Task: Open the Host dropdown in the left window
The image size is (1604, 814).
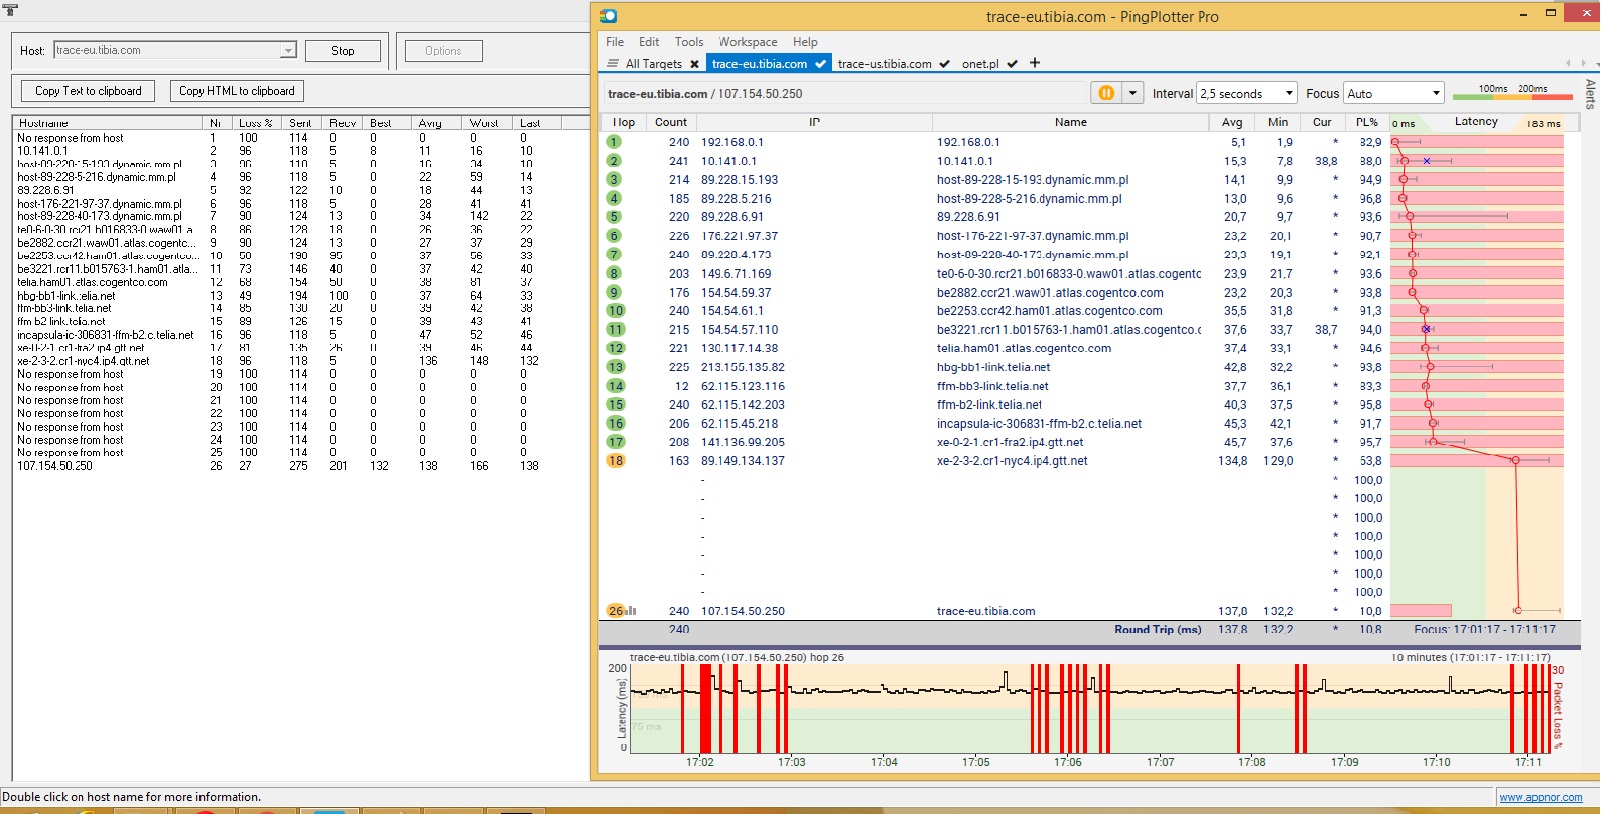Action: (x=288, y=50)
